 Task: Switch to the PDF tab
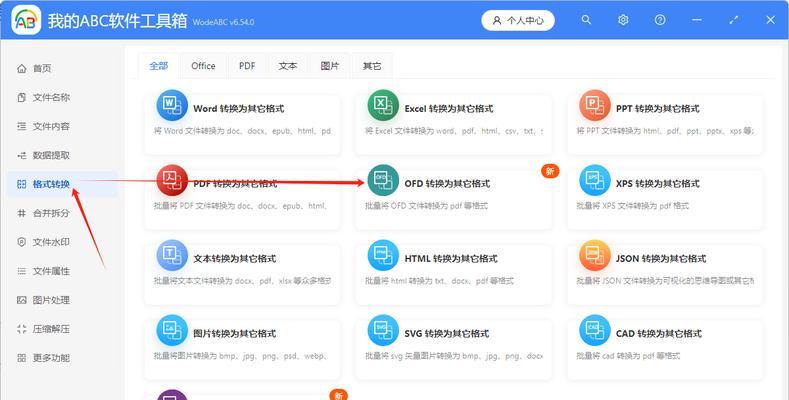point(247,66)
